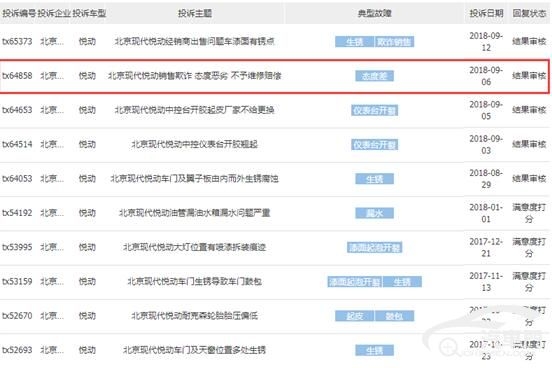Click the date 2017-12-21

tap(486, 247)
